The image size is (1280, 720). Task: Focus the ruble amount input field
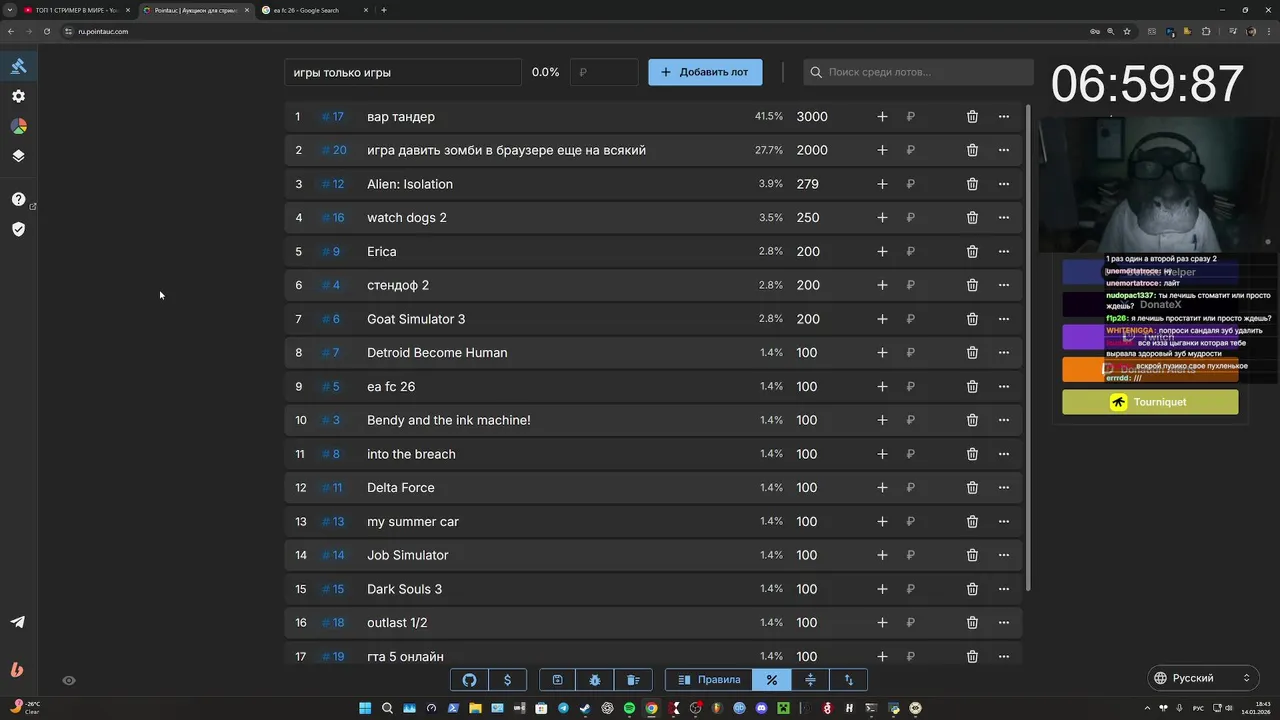pyautogui.click(x=604, y=72)
